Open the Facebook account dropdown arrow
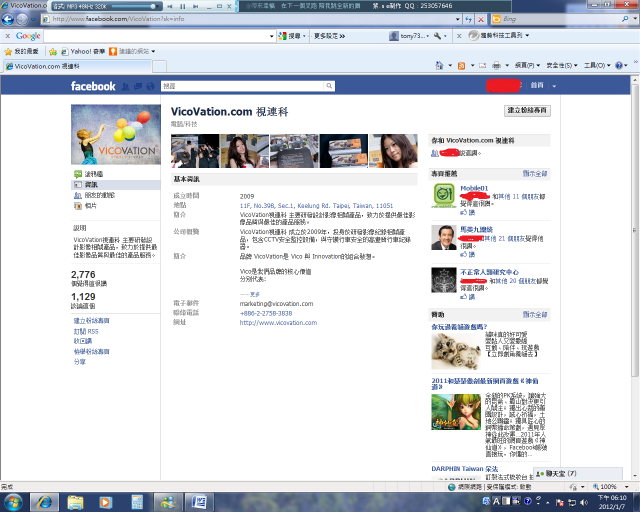 pyautogui.click(x=554, y=86)
